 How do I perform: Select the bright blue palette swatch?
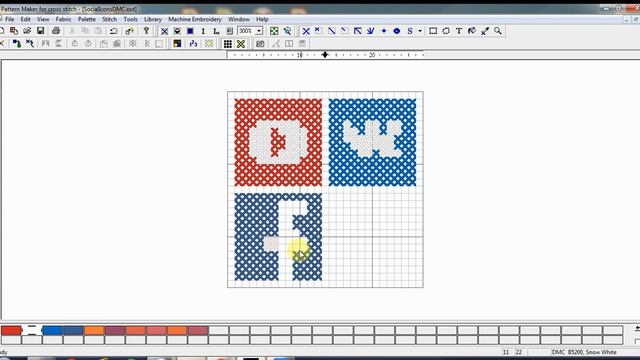[x=52, y=330]
